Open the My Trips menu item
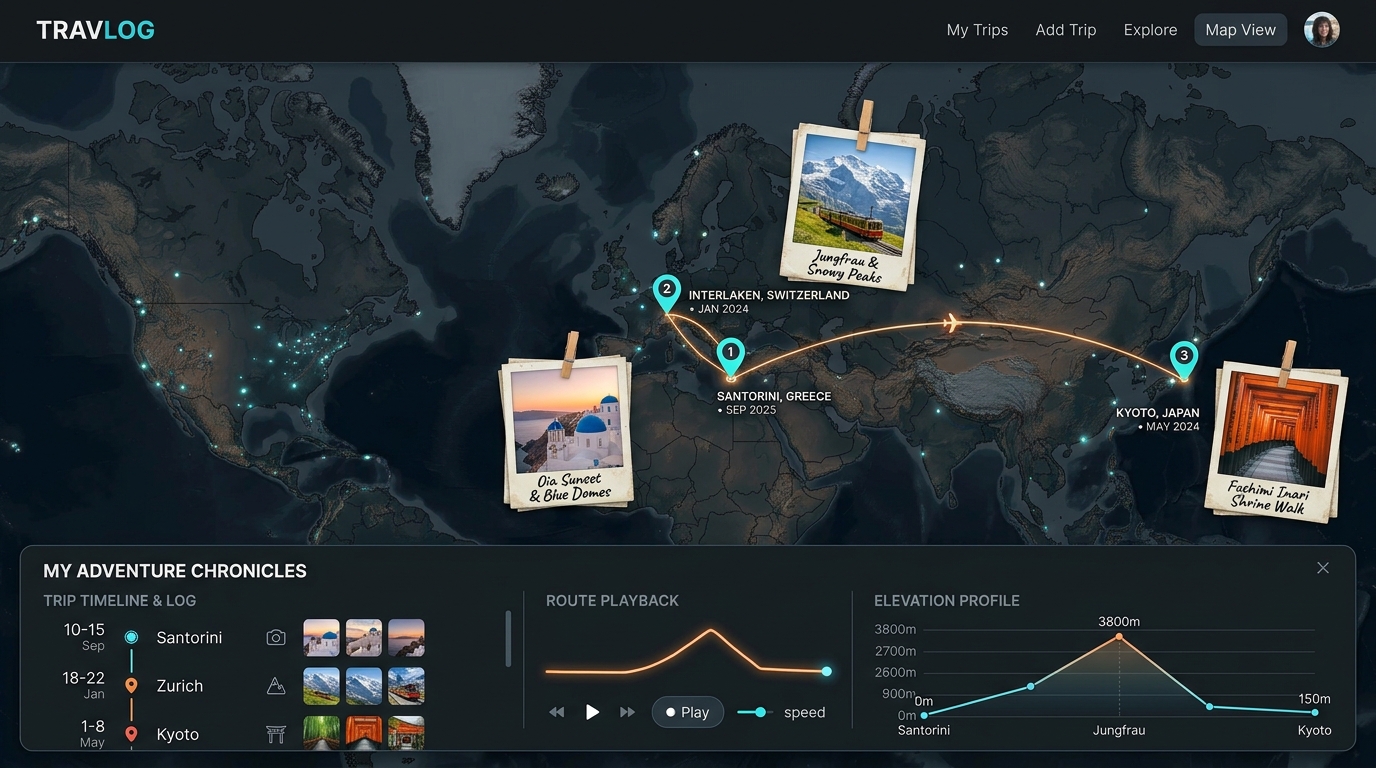Image resolution: width=1376 pixels, height=768 pixels. point(977,30)
